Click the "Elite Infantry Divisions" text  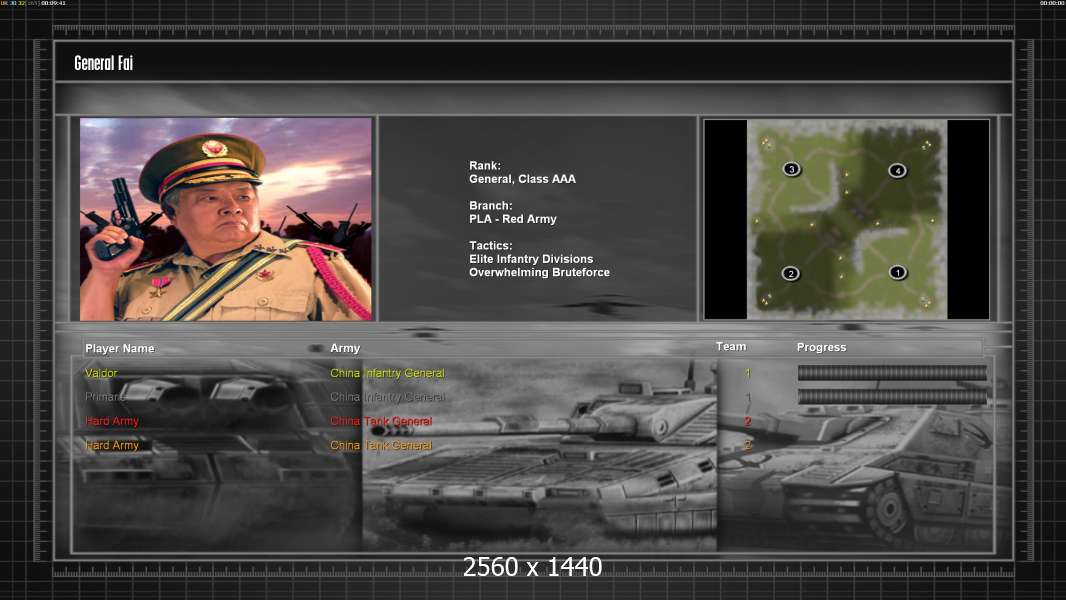[x=531, y=259]
